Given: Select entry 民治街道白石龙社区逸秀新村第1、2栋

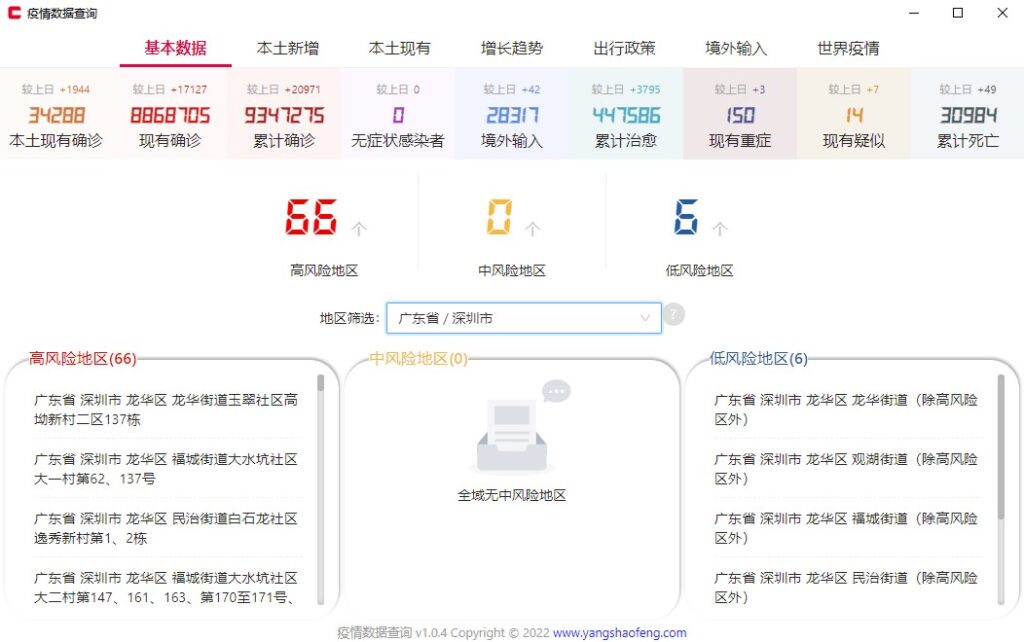Looking at the screenshot, I should click(x=166, y=528).
